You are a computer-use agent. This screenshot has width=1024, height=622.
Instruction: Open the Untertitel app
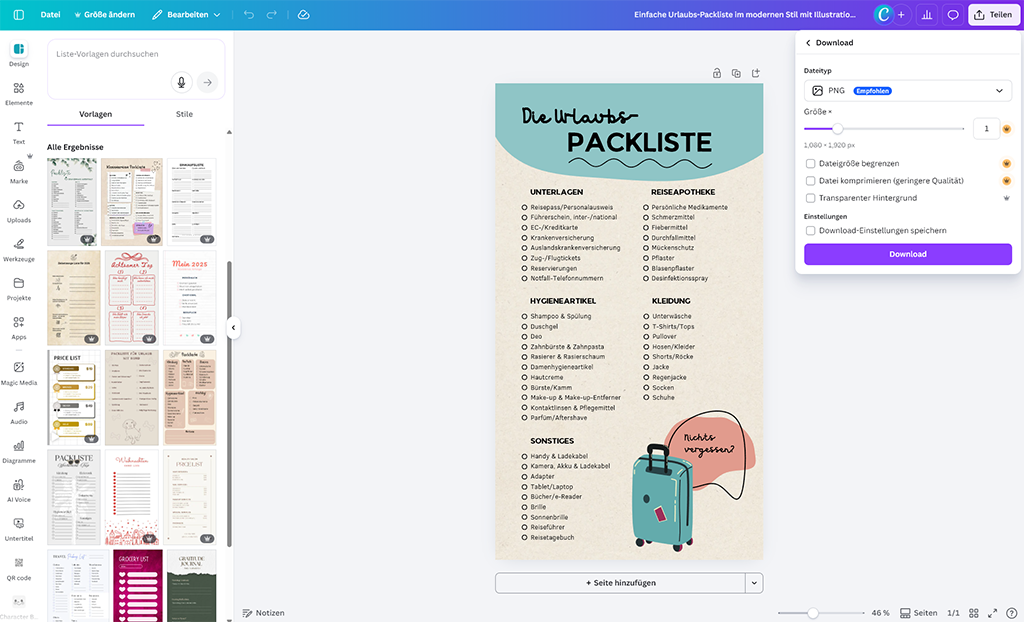point(19,530)
